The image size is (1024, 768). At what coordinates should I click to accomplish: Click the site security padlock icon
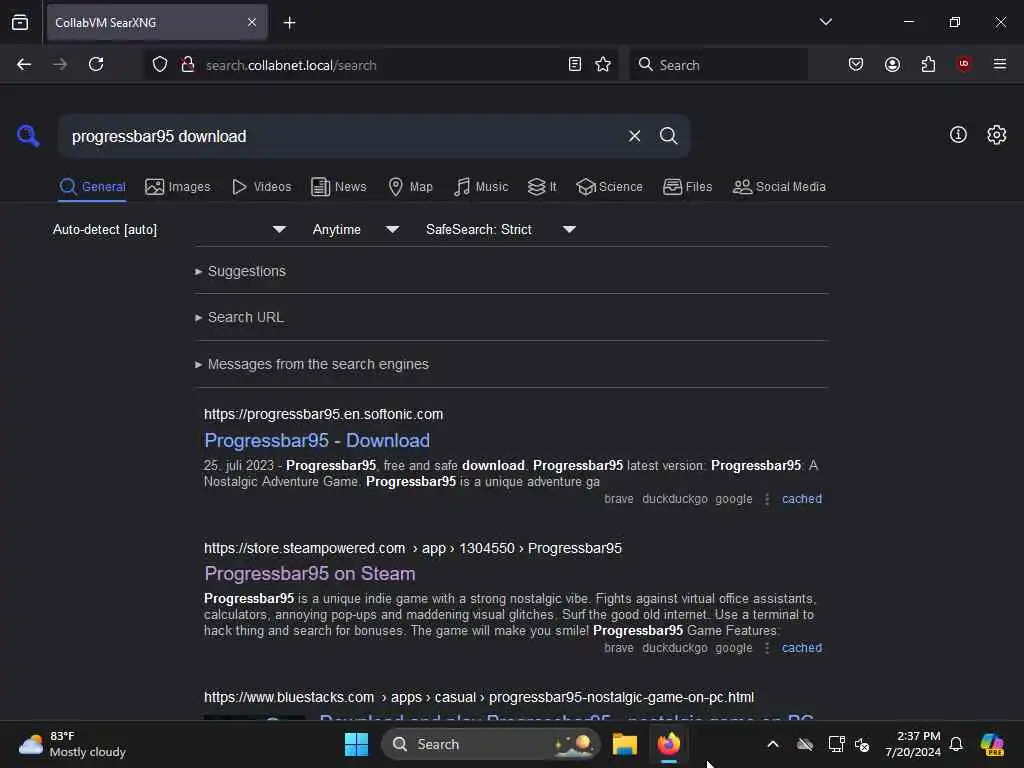[188, 64]
